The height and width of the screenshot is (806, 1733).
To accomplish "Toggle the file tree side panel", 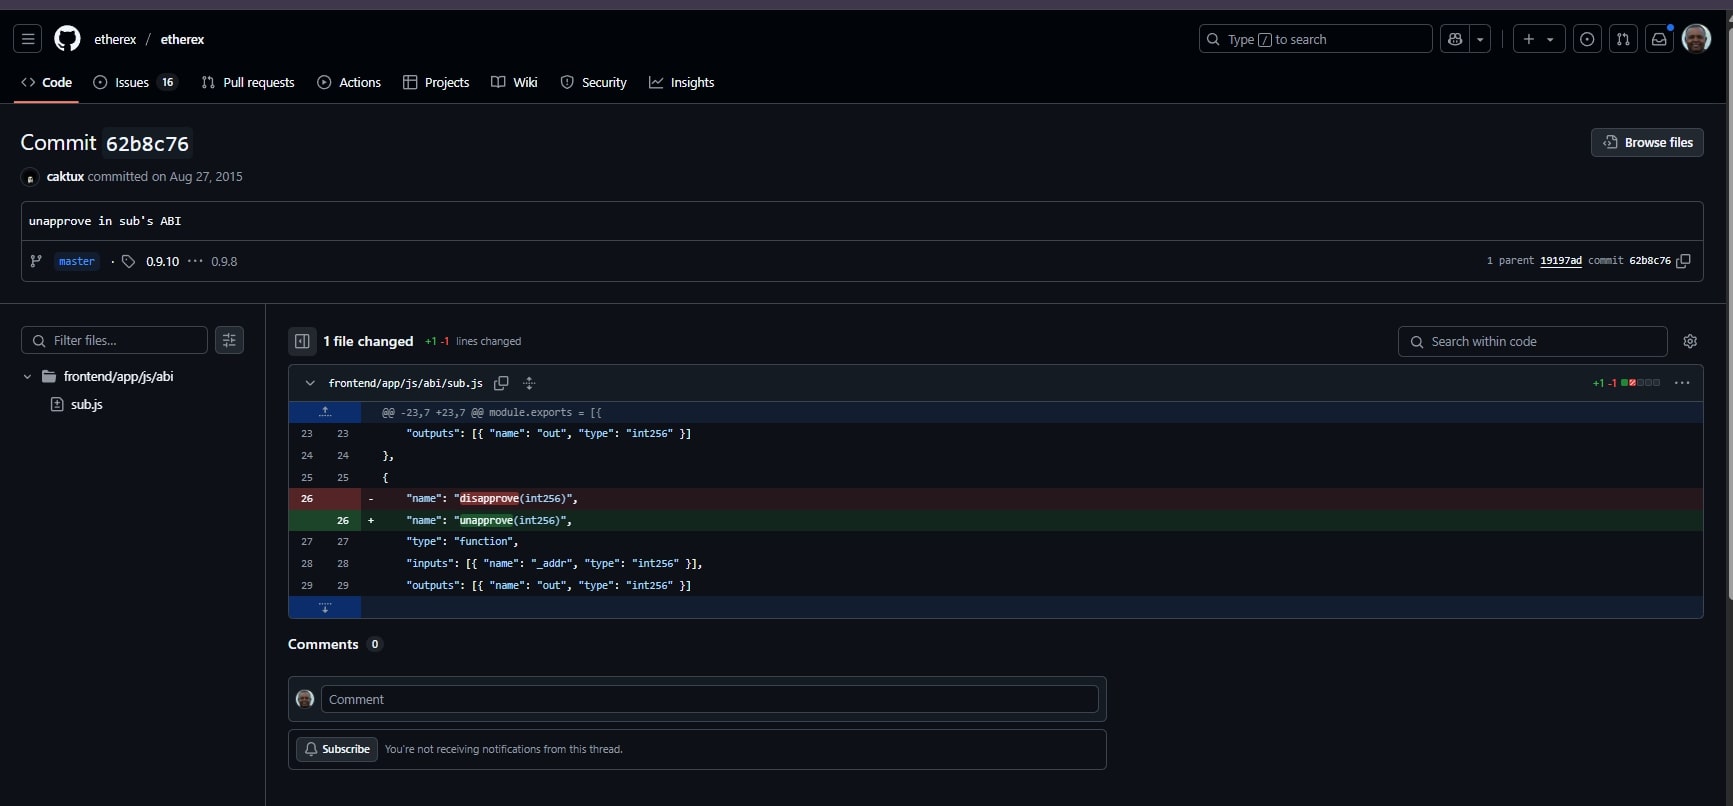I will 302,341.
